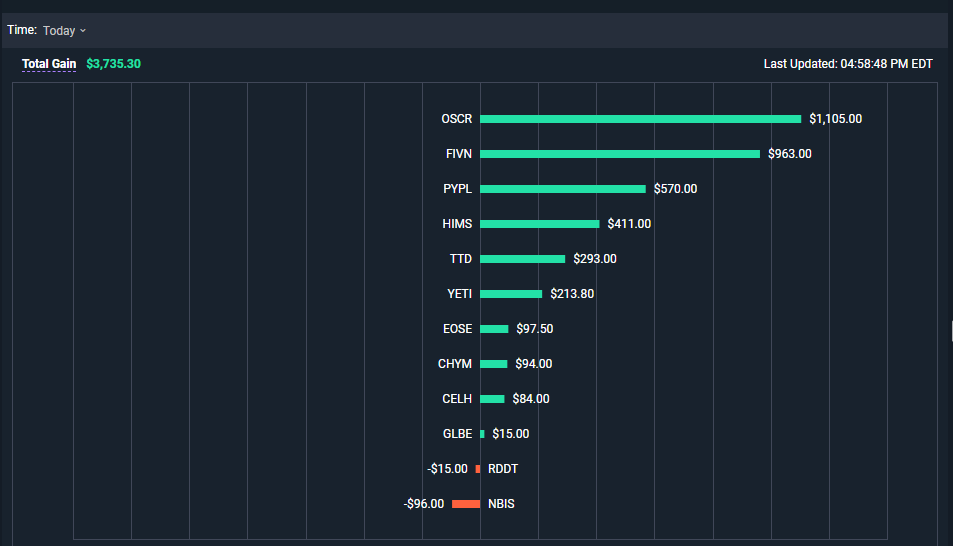953x546 pixels.
Task: Click the OSCR ticker label
Action: pos(456,119)
